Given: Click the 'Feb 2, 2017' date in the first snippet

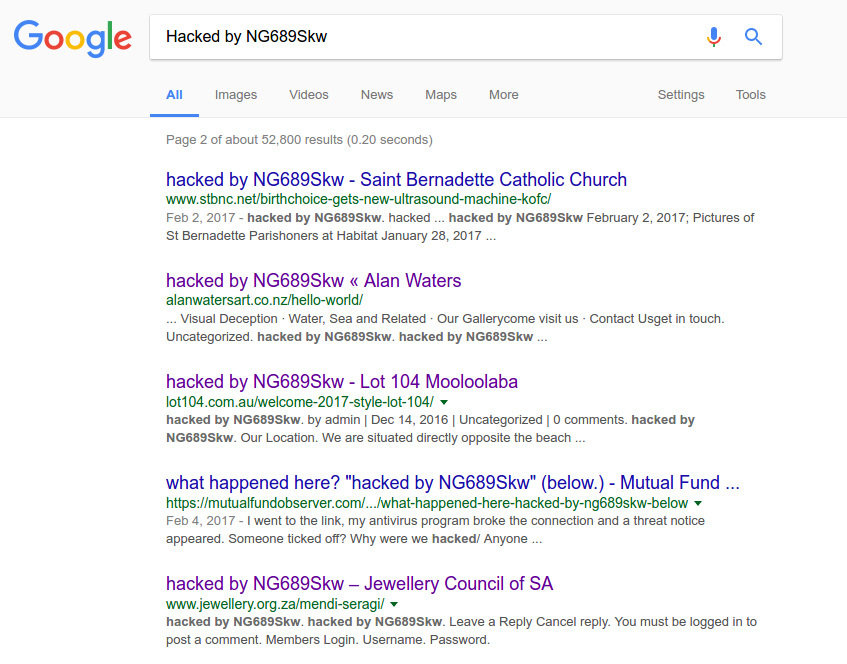Looking at the screenshot, I should click(200, 218).
